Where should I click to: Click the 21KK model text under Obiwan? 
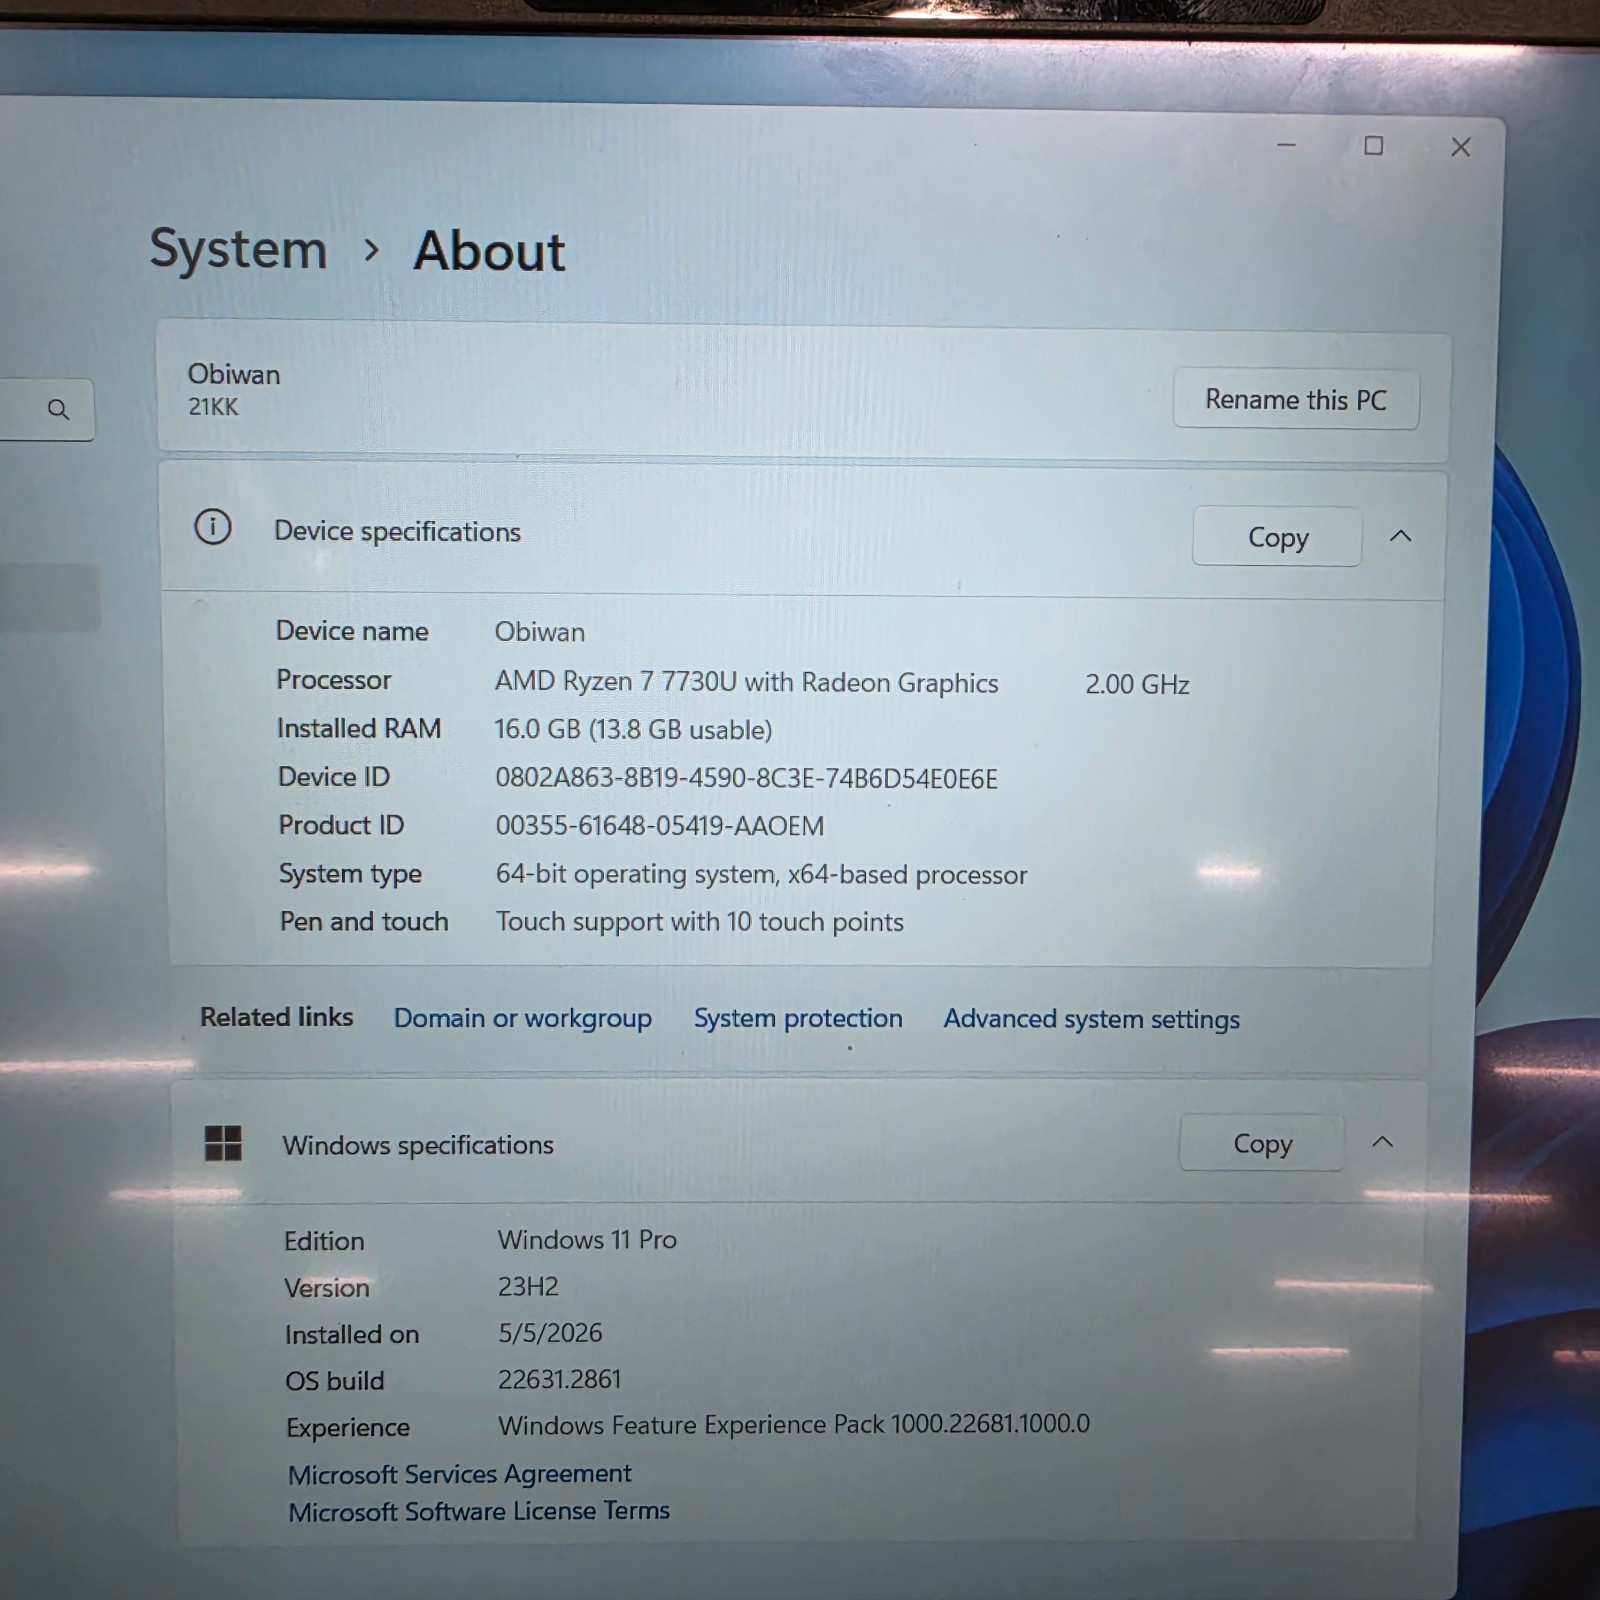(x=213, y=407)
